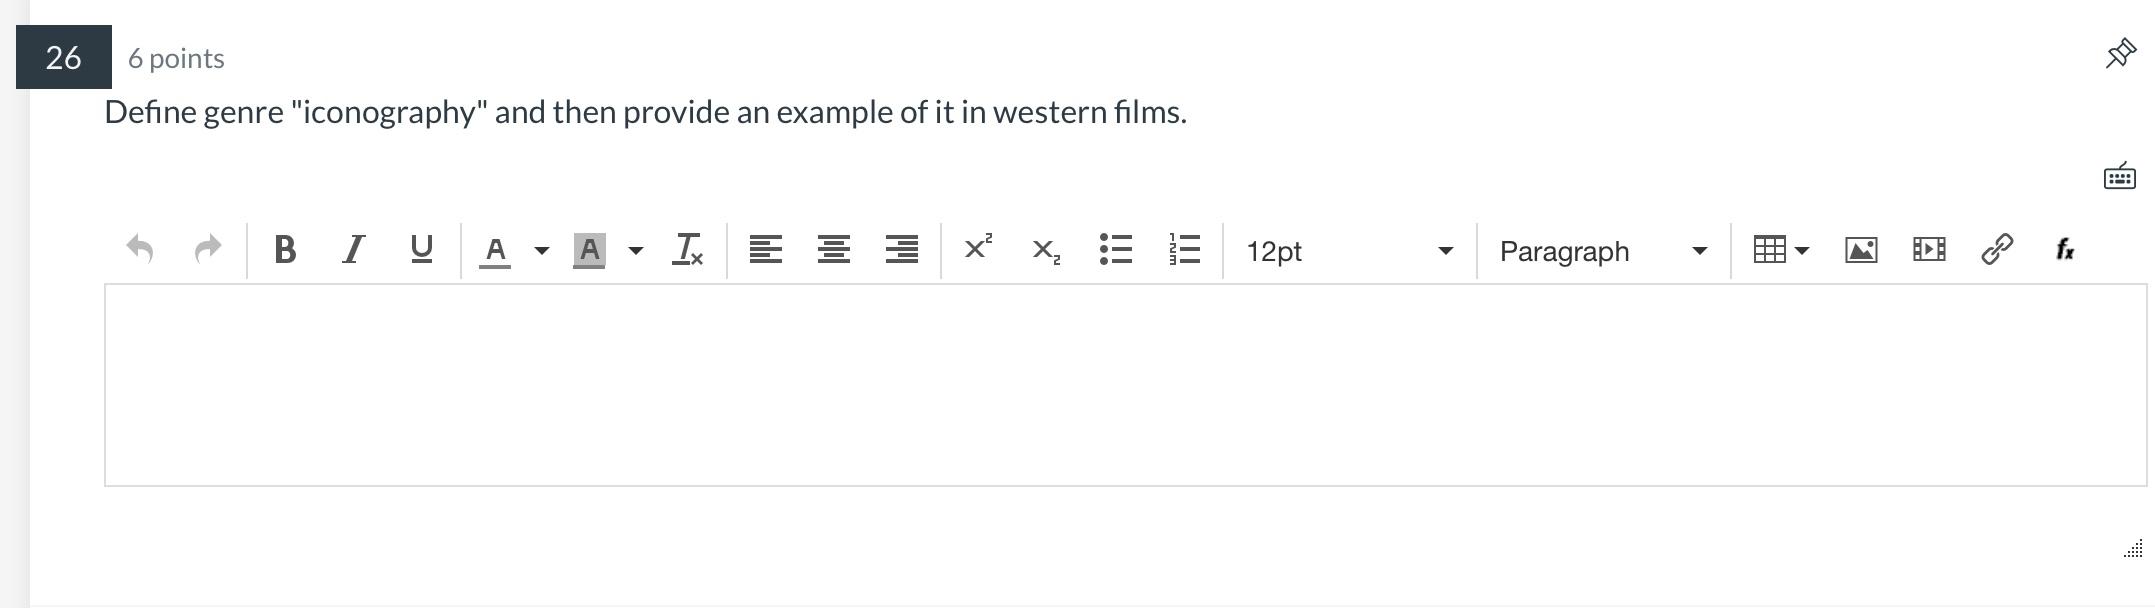The height and width of the screenshot is (608, 2155).
Task: Toggle bold formatting in the editor
Action: (x=286, y=251)
